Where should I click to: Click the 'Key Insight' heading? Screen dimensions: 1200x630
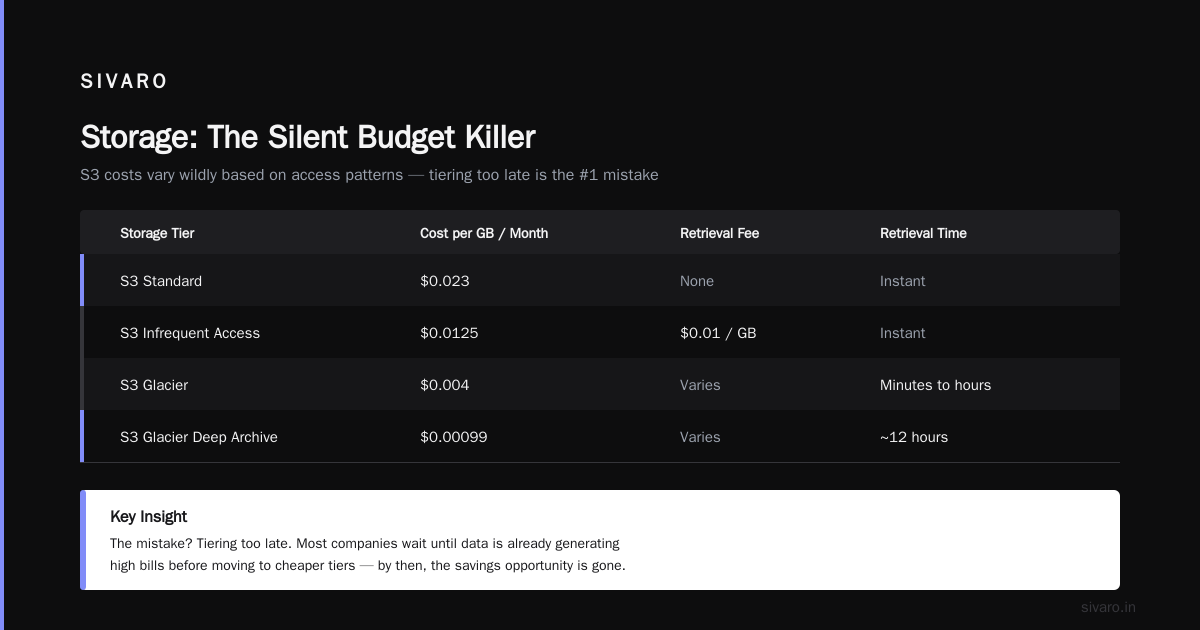pos(149,517)
